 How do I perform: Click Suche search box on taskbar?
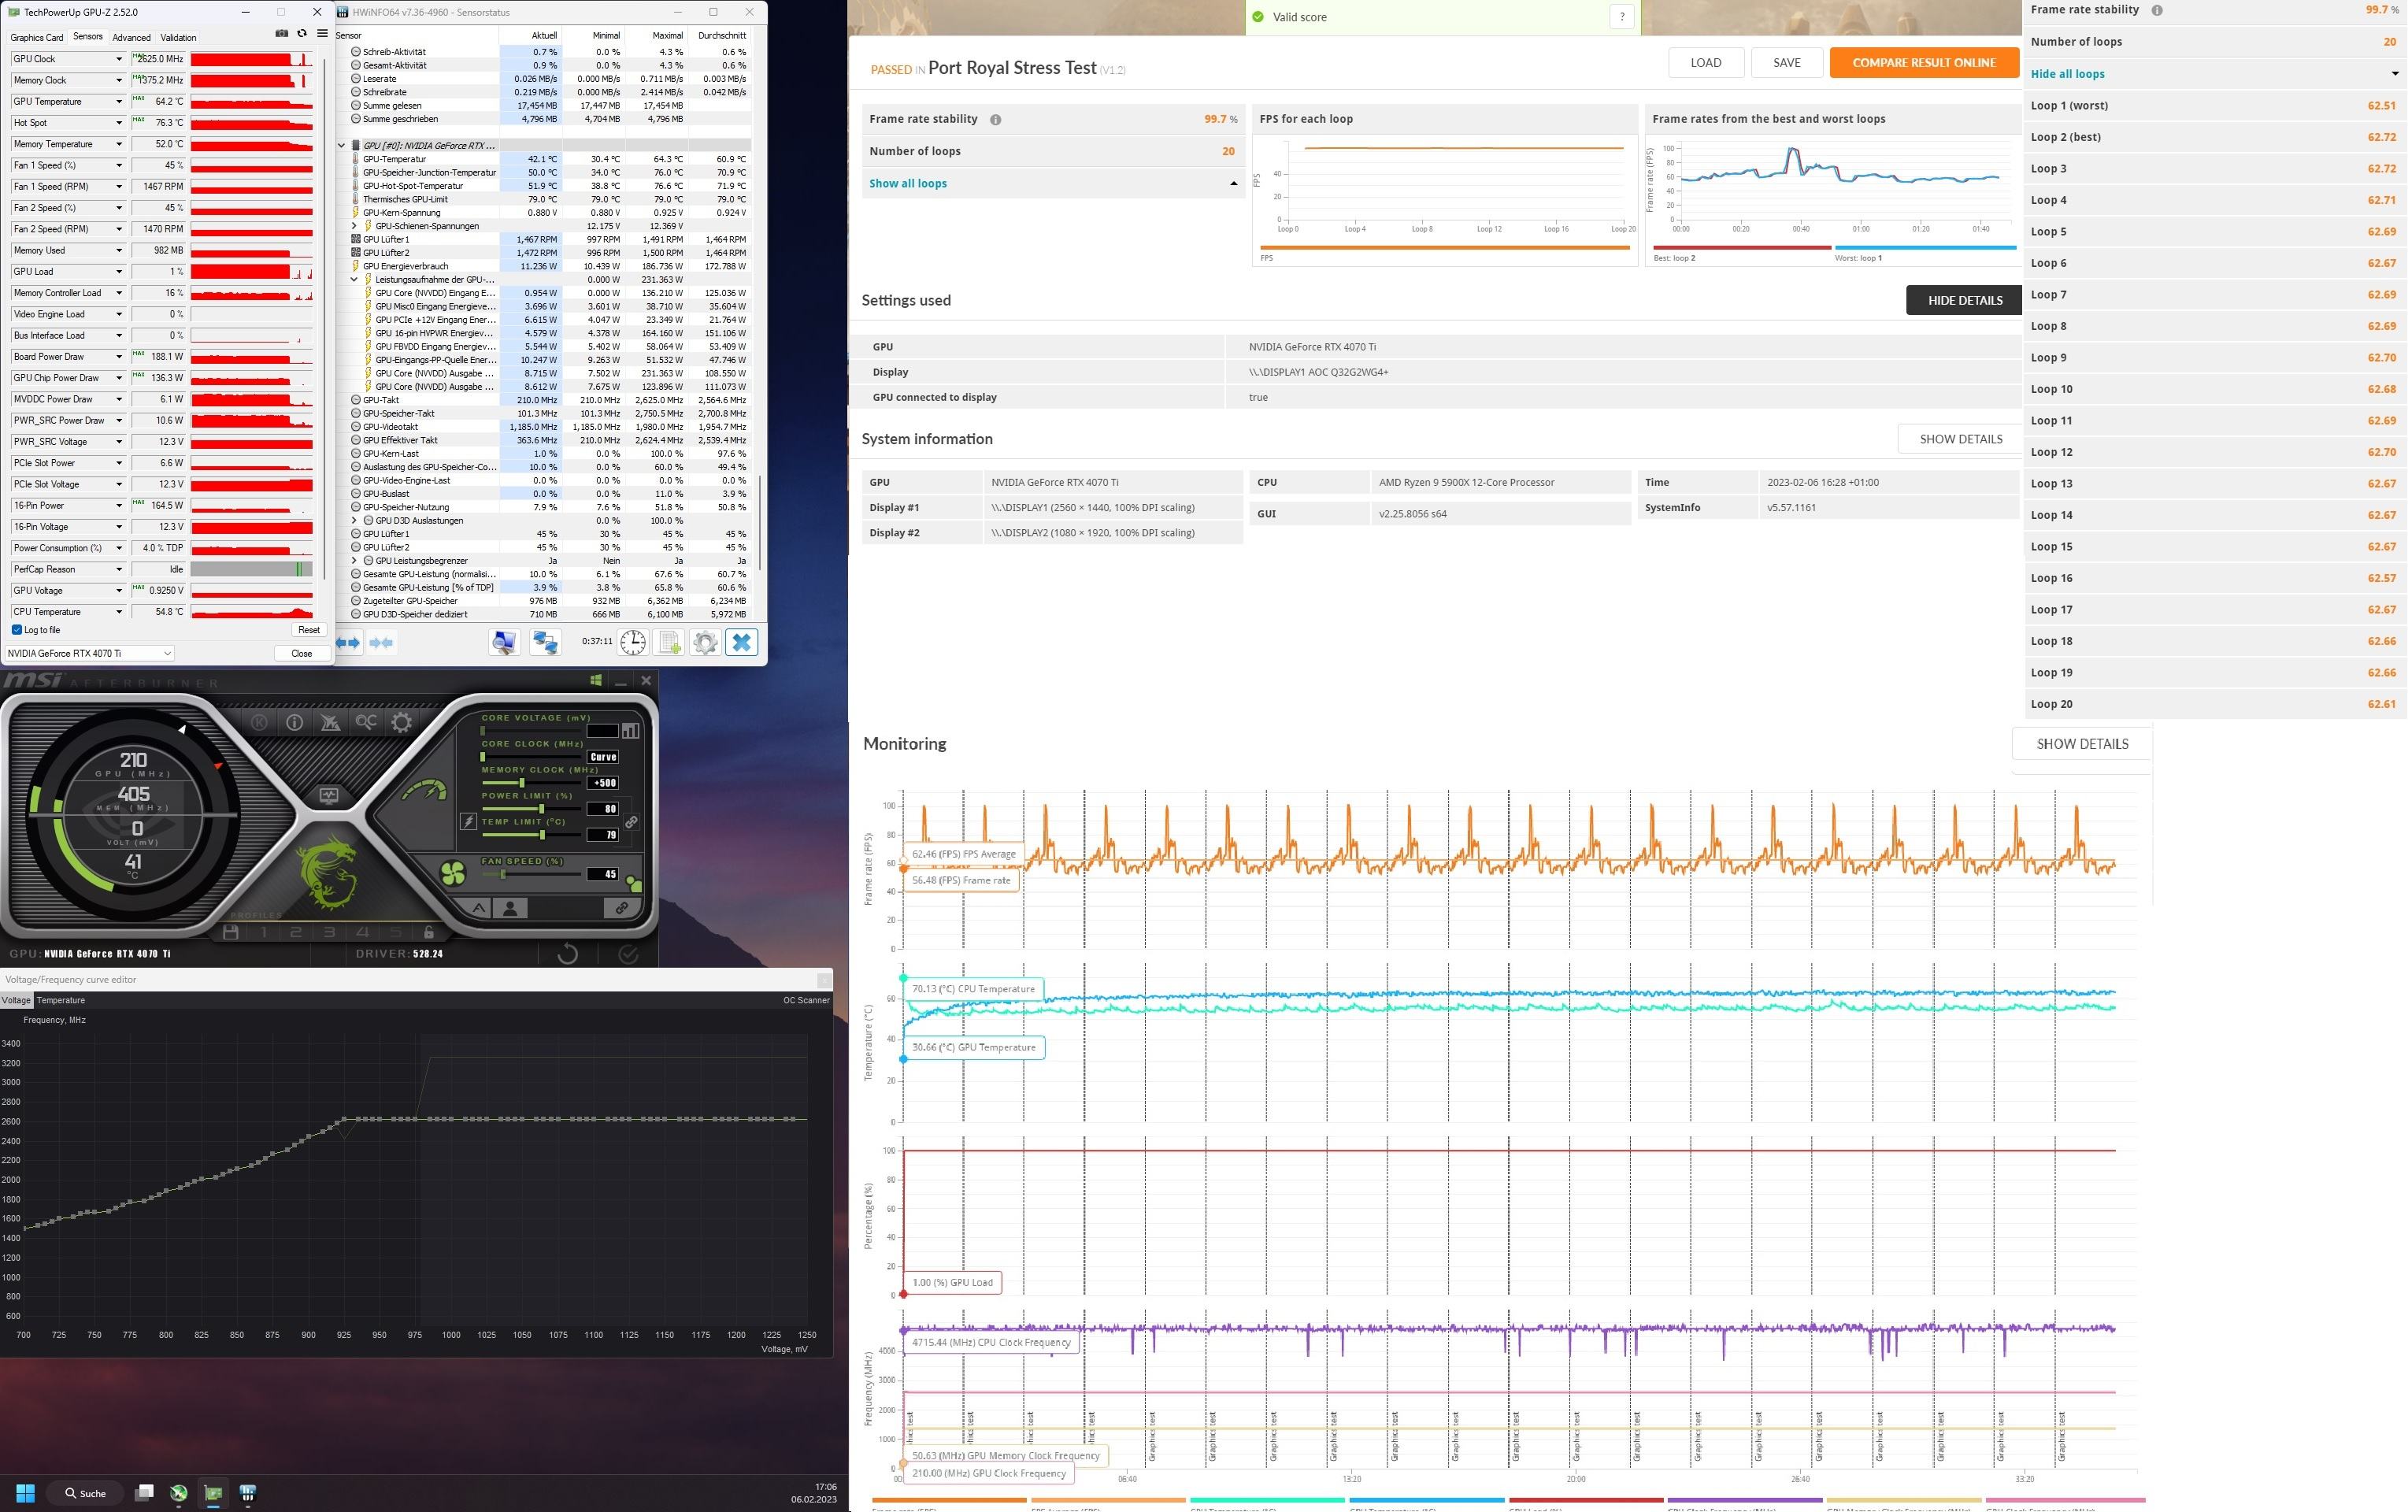(86, 1493)
